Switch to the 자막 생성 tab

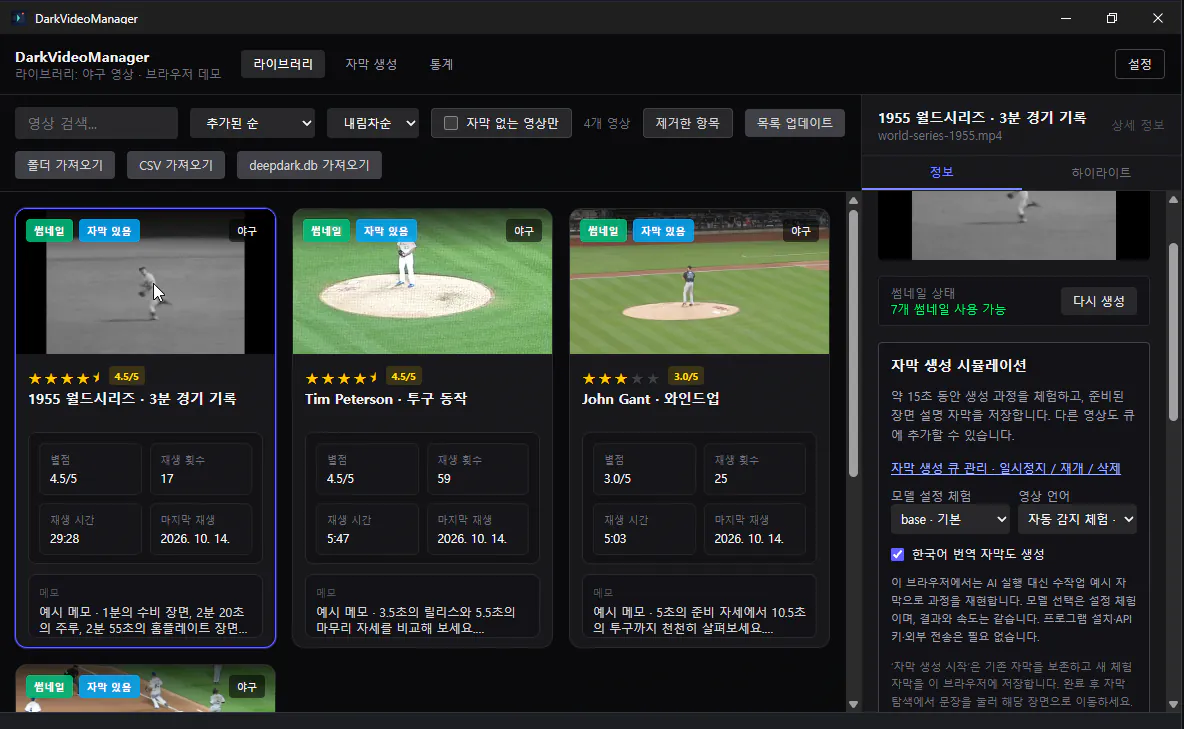(x=371, y=64)
